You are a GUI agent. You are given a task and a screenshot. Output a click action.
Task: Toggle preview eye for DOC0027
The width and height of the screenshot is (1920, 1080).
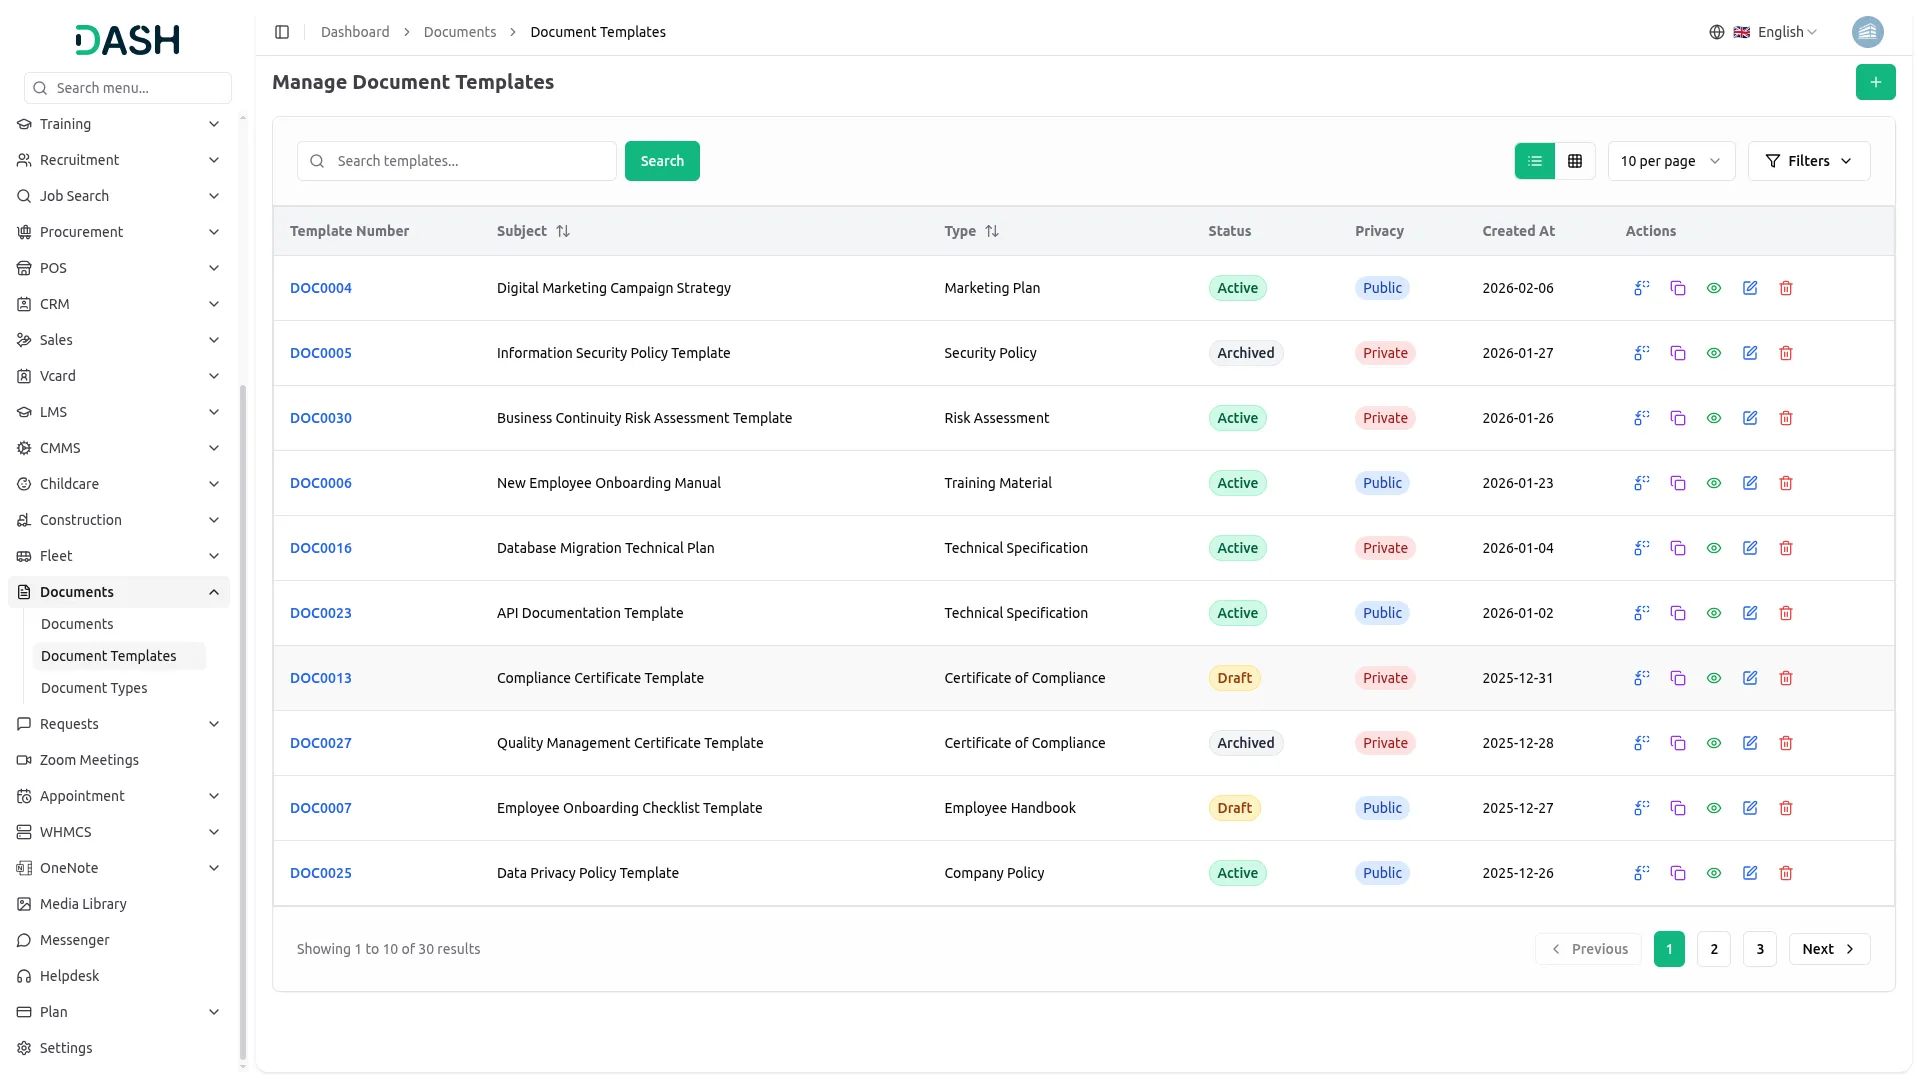click(1714, 743)
